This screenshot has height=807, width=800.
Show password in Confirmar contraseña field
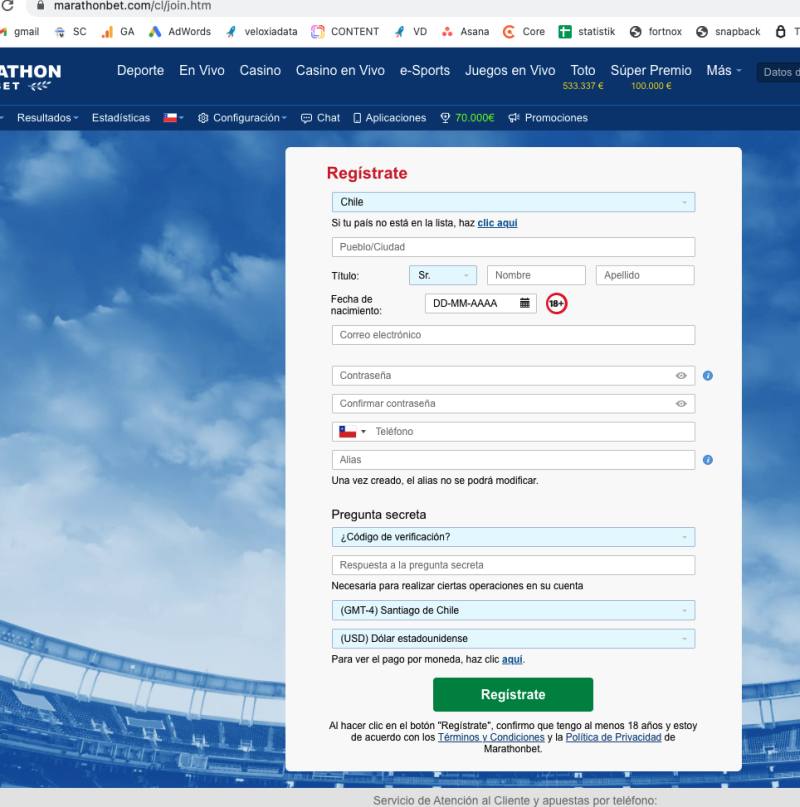point(681,404)
